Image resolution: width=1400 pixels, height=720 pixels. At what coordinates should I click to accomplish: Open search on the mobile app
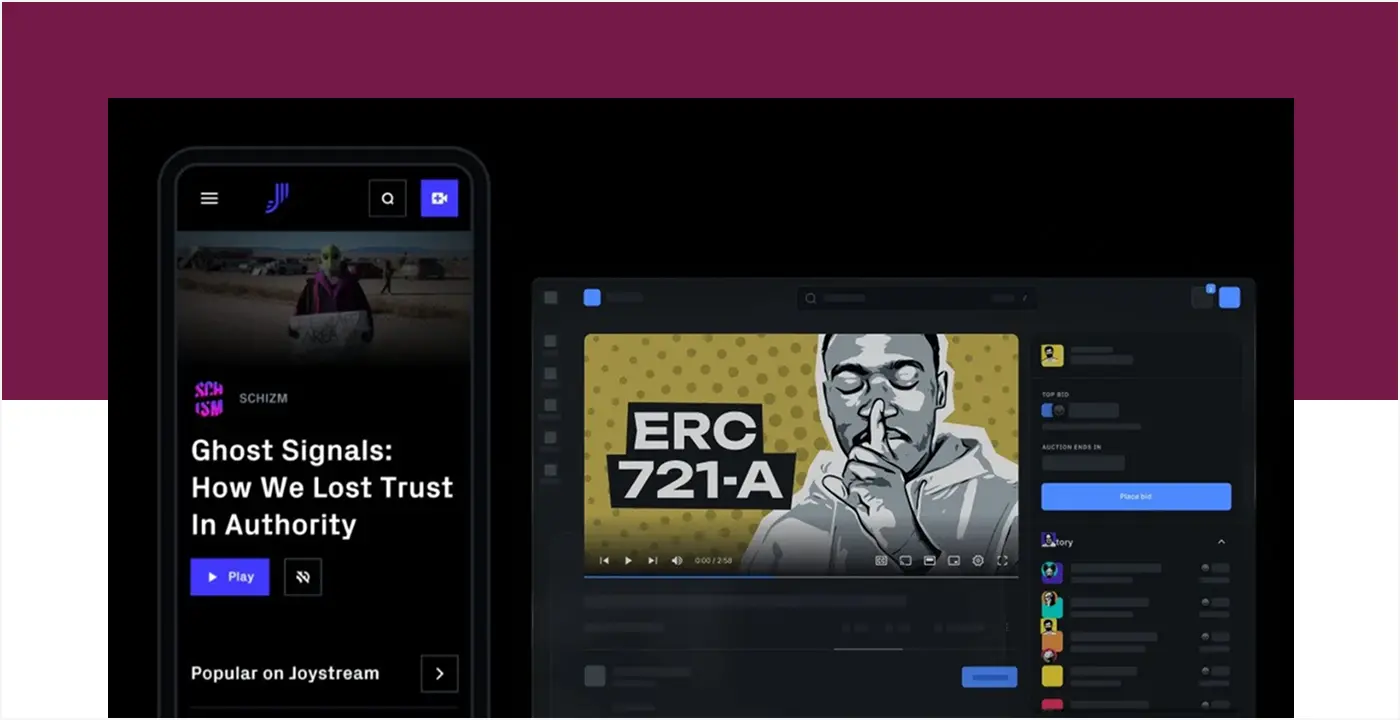click(388, 198)
